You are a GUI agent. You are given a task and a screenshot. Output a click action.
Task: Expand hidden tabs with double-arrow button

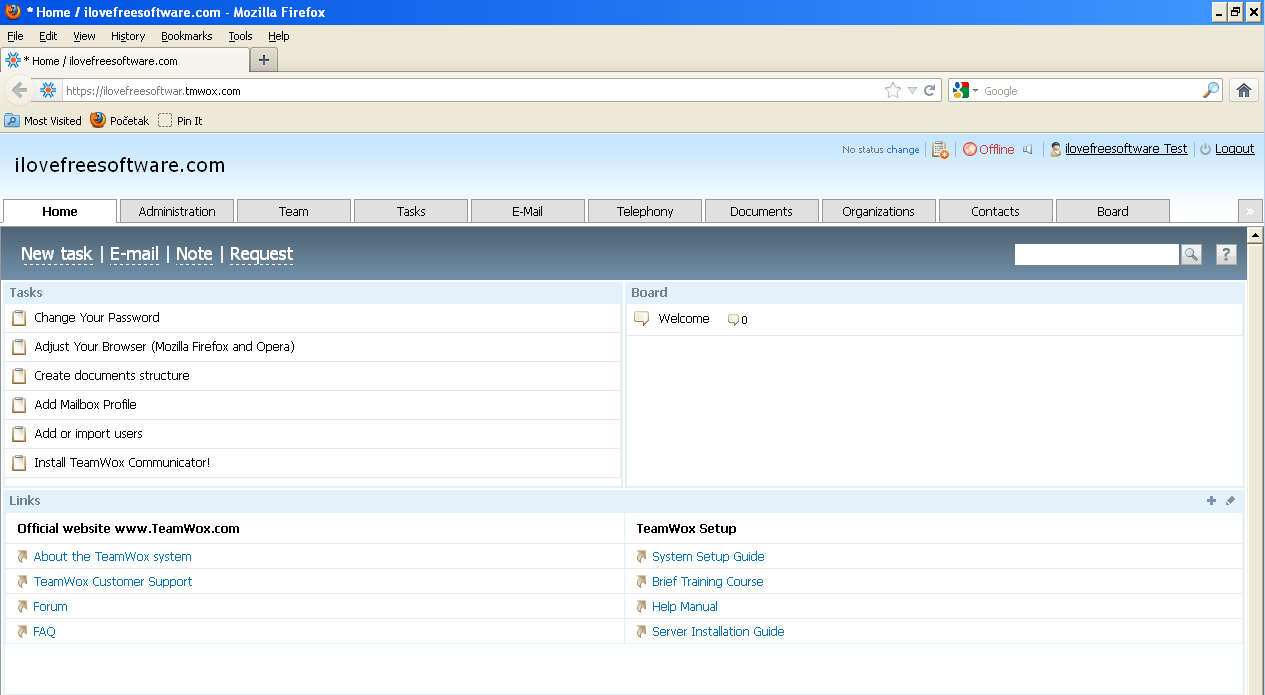point(1249,211)
